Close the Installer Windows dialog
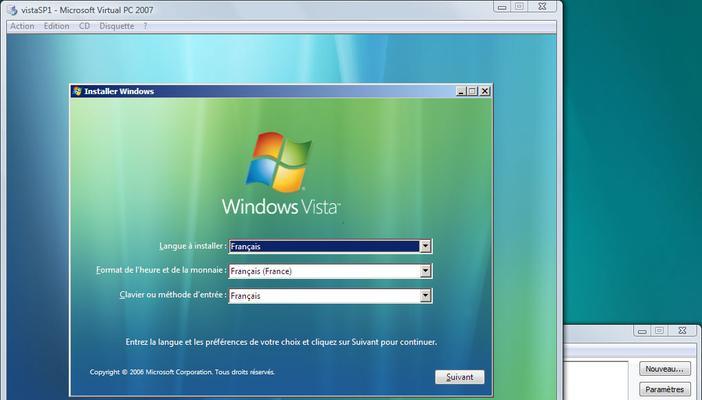Viewport: 702px width, 400px height. [x=485, y=91]
